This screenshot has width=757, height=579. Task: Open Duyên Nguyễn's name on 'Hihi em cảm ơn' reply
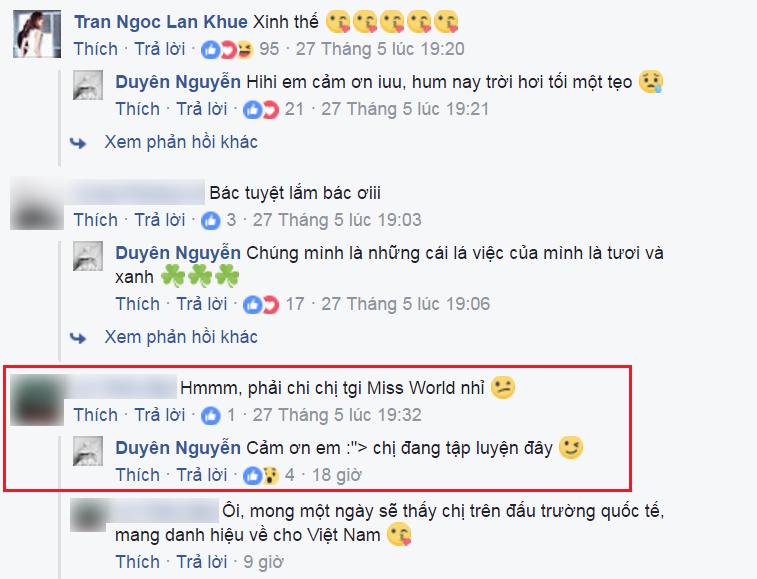point(178,82)
